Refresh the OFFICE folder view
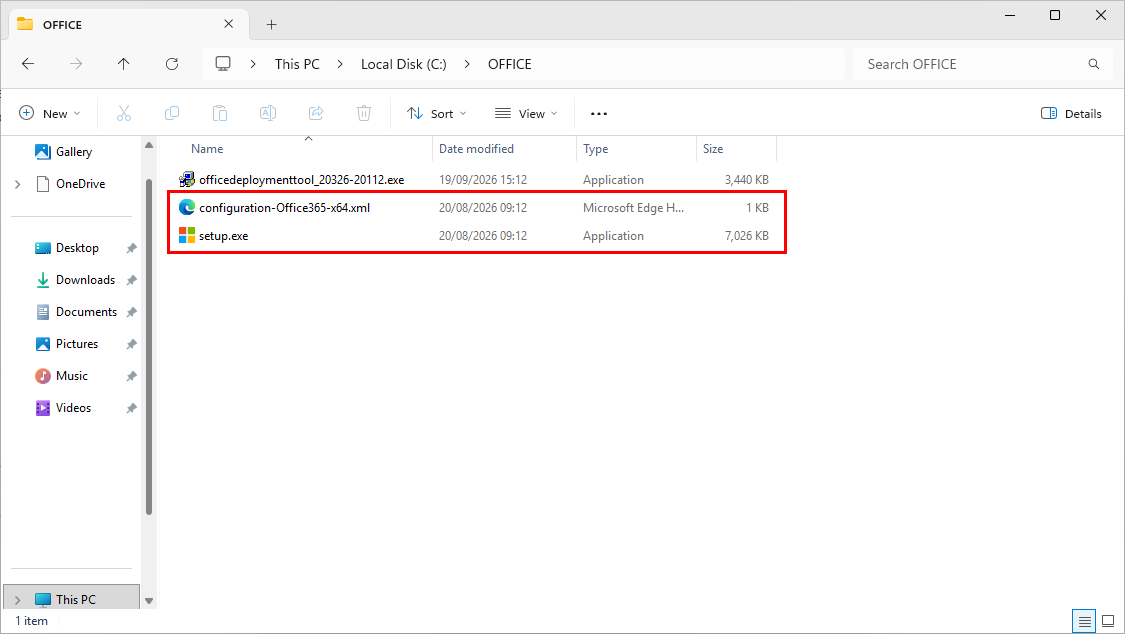The height and width of the screenshot is (634, 1125). coord(172,64)
